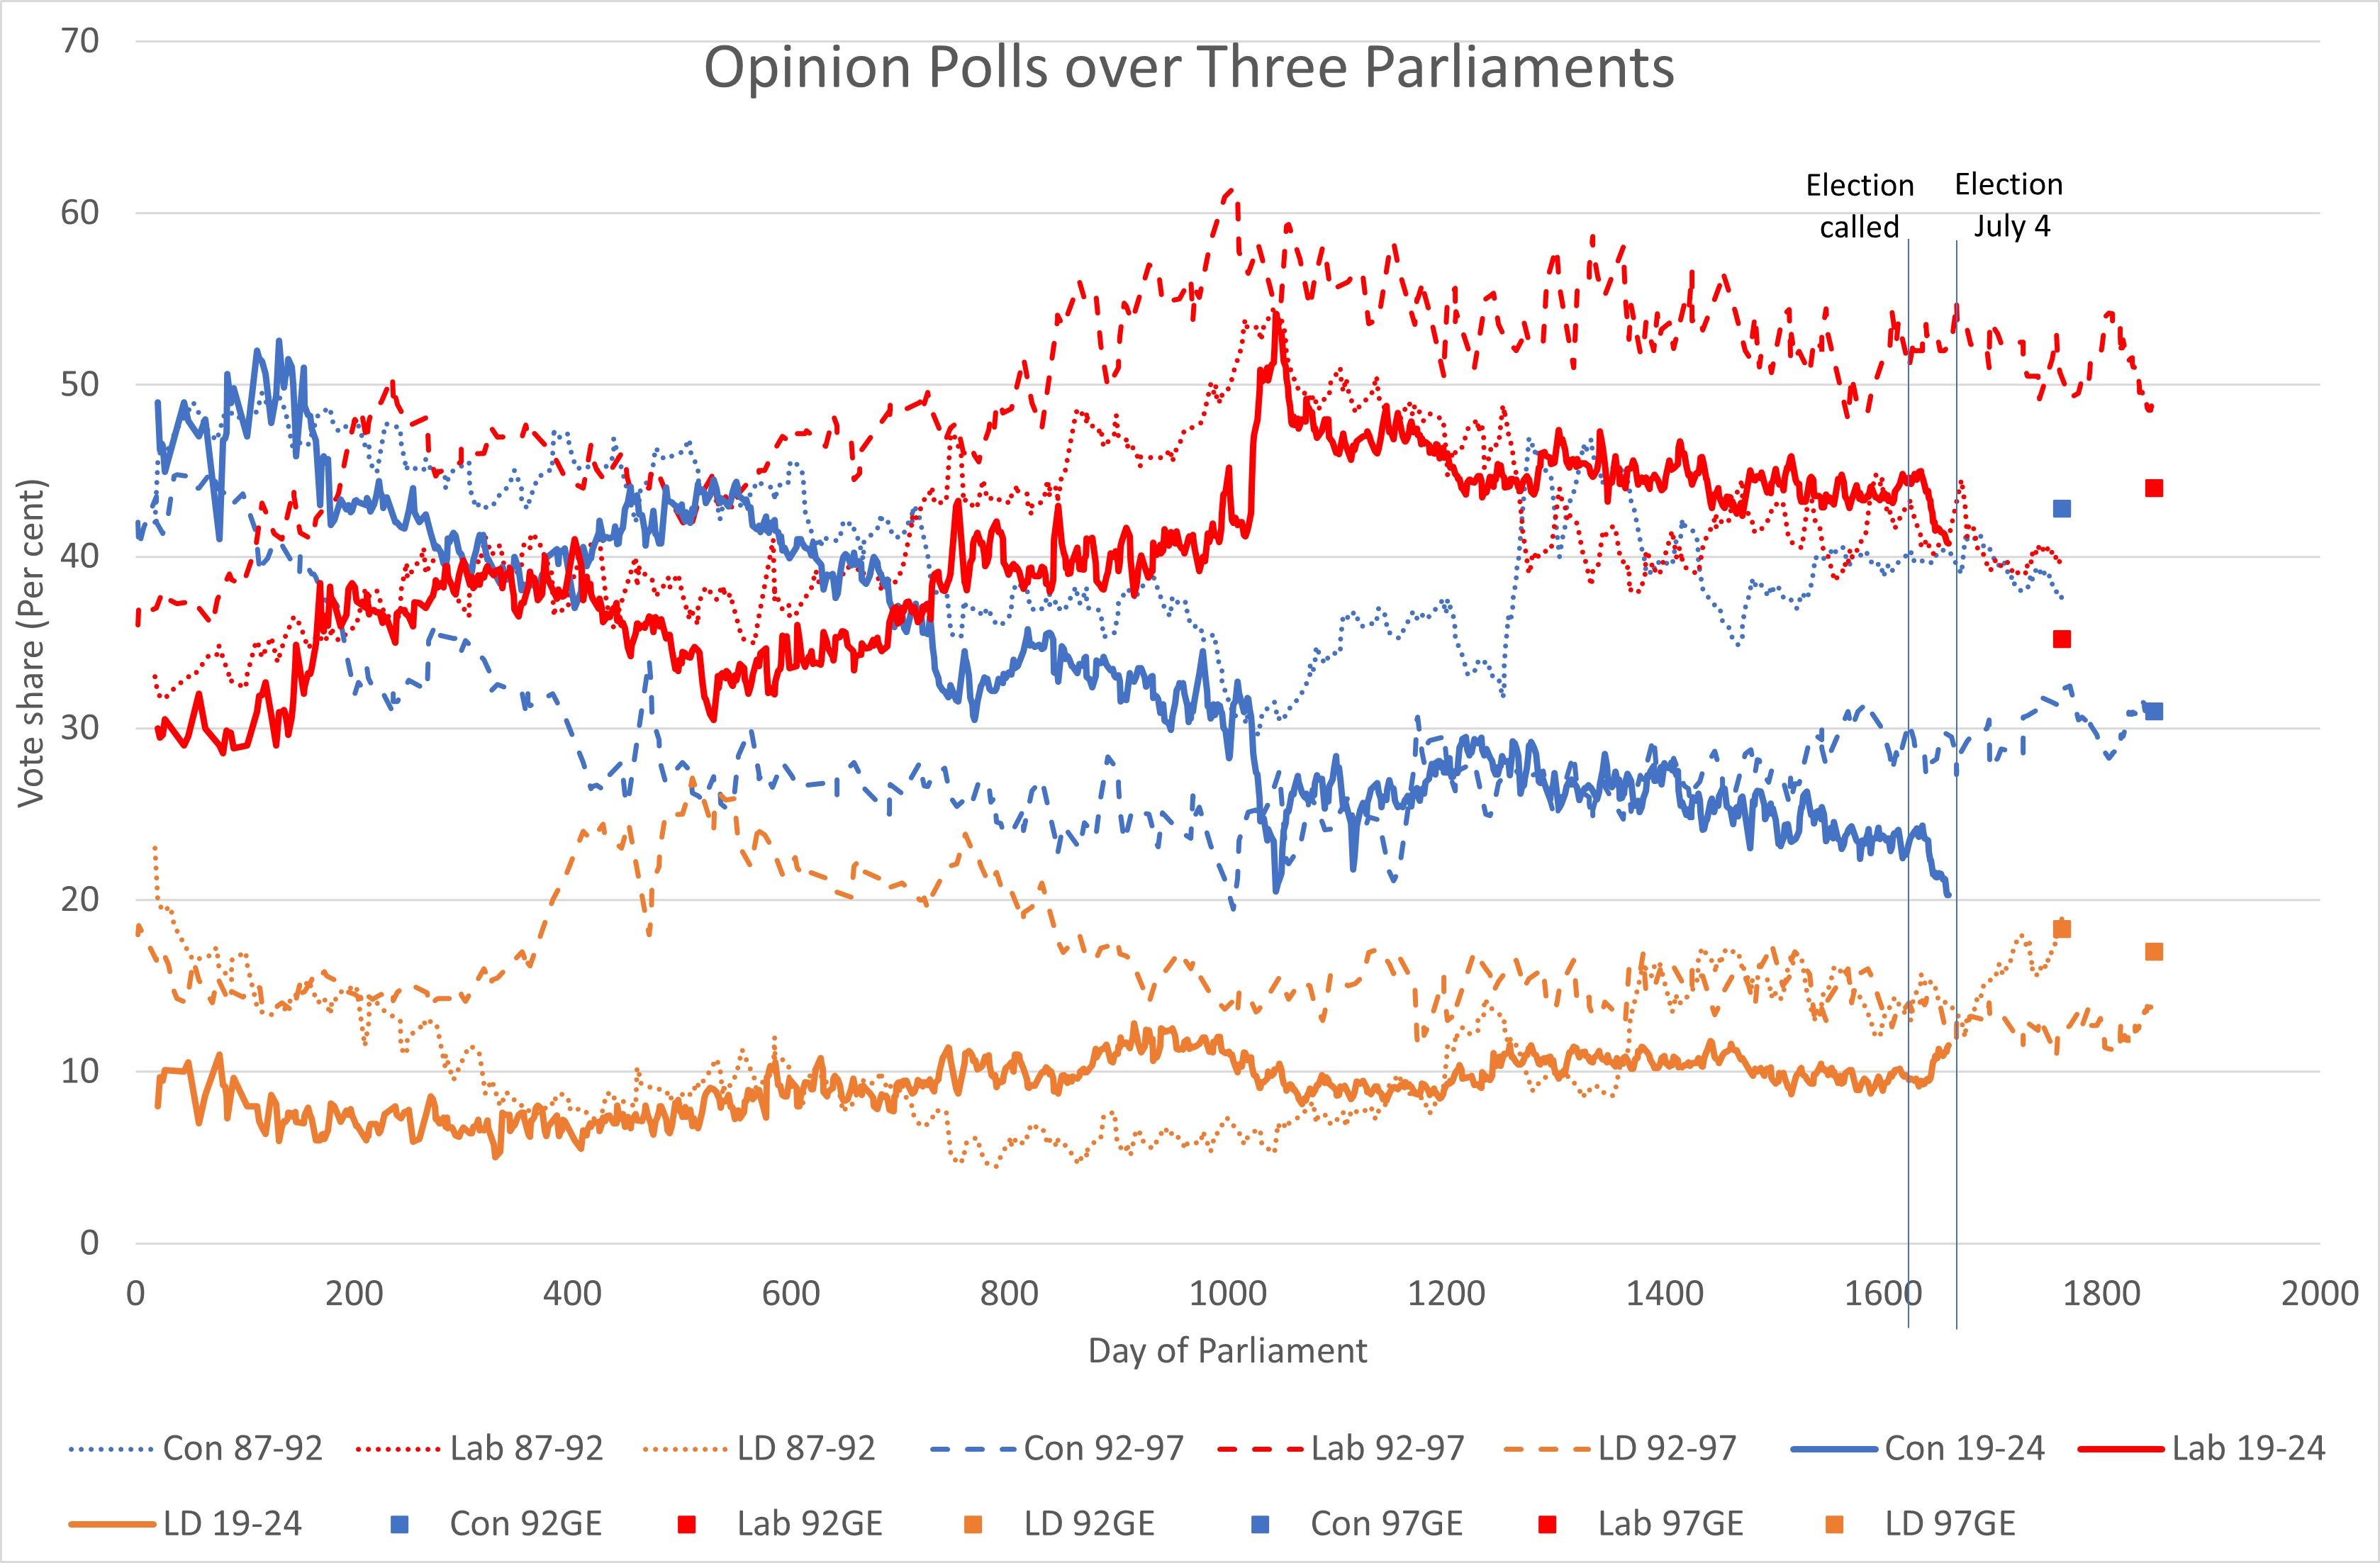Select the orange LD 97GE data point on the chart
Viewport: 2380px width, 1563px height.
(2154, 951)
